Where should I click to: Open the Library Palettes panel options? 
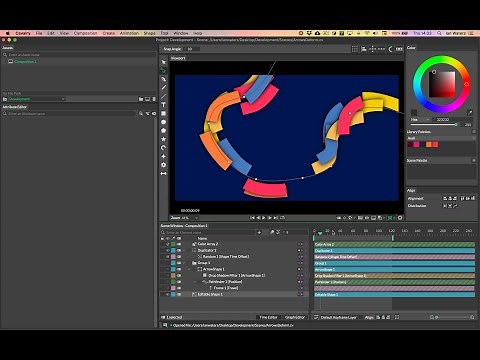[474, 132]
